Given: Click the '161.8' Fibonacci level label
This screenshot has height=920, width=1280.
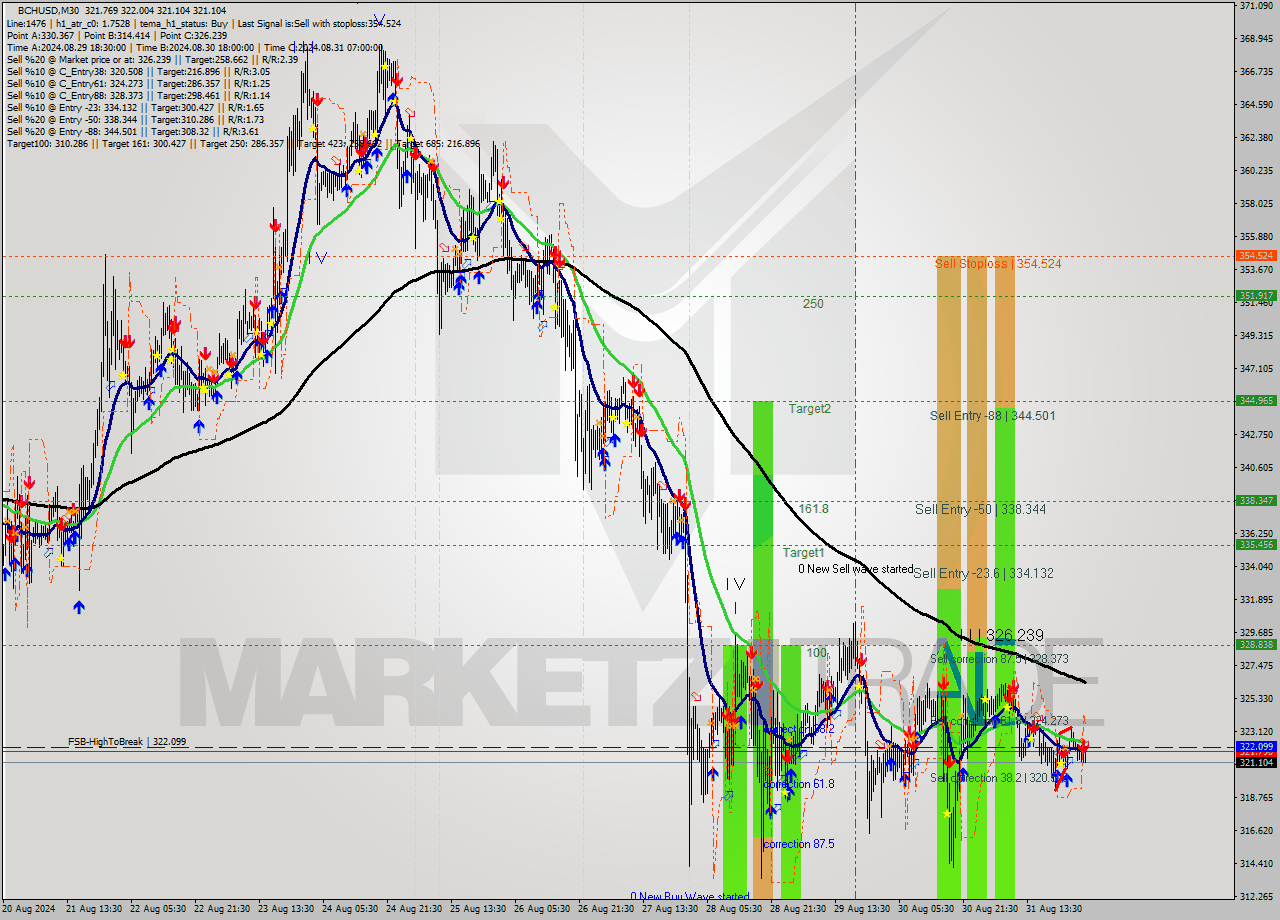Looking at the screenshot, I should click(813, 510).
